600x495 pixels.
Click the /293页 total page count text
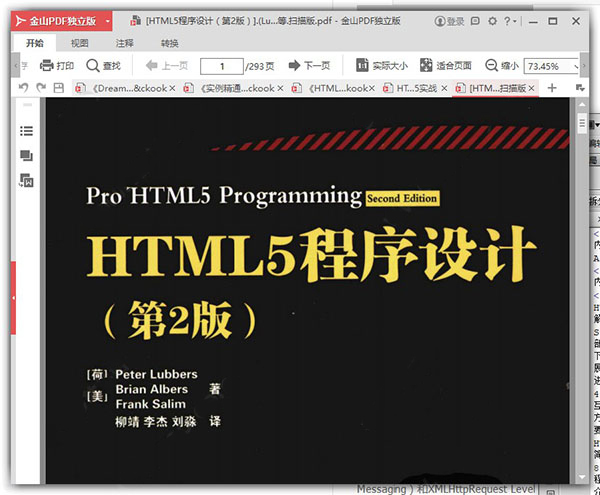coord(260,67)
